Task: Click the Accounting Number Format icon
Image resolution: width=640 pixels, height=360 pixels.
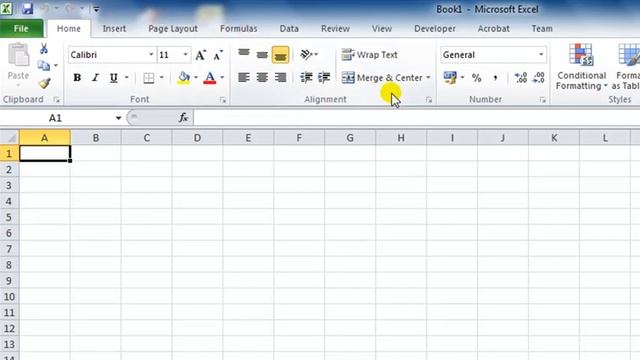Action: (x=450, y=78)
